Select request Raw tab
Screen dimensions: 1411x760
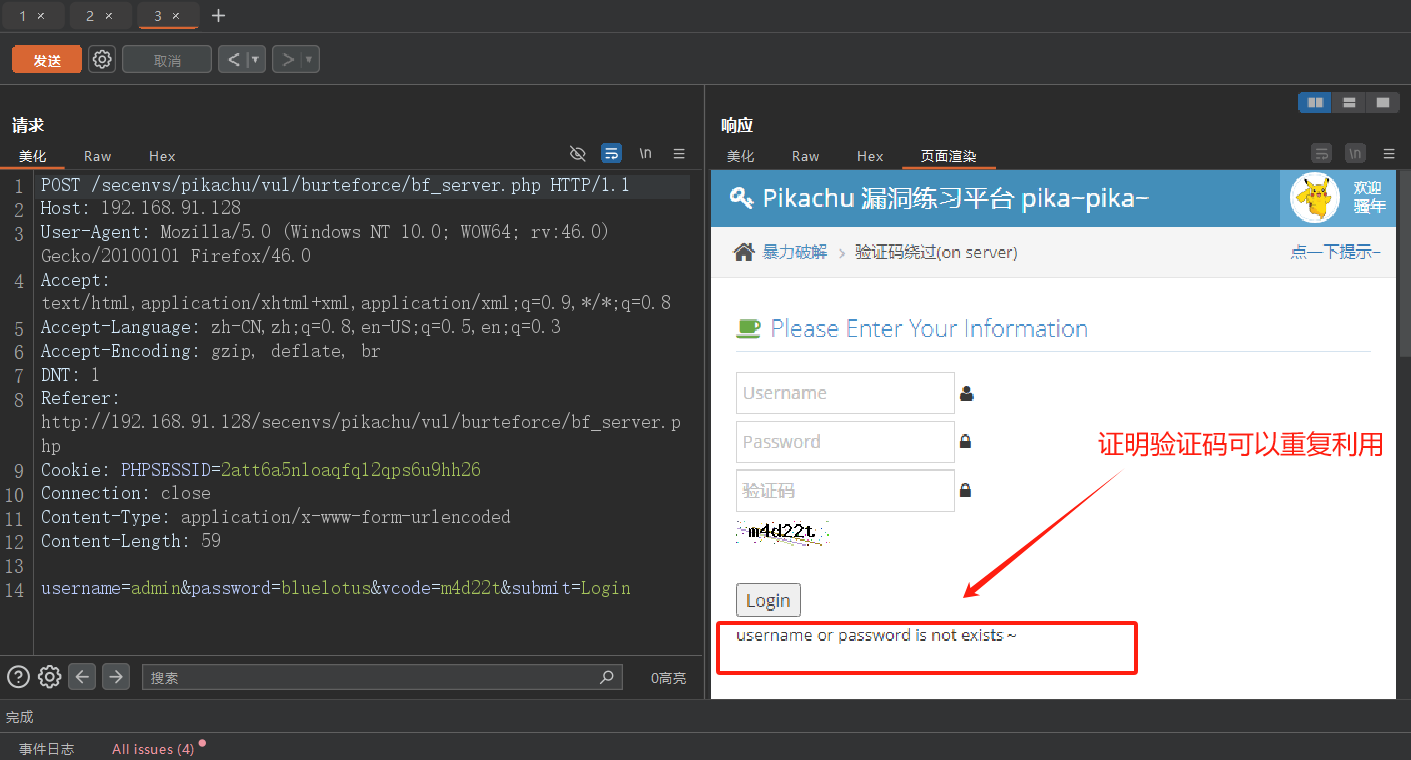click(98, 156)
